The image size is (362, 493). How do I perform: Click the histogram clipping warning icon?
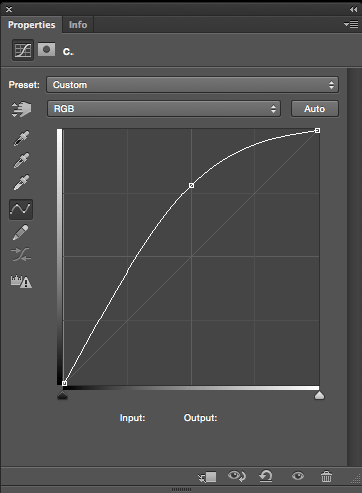coord(21,282)
